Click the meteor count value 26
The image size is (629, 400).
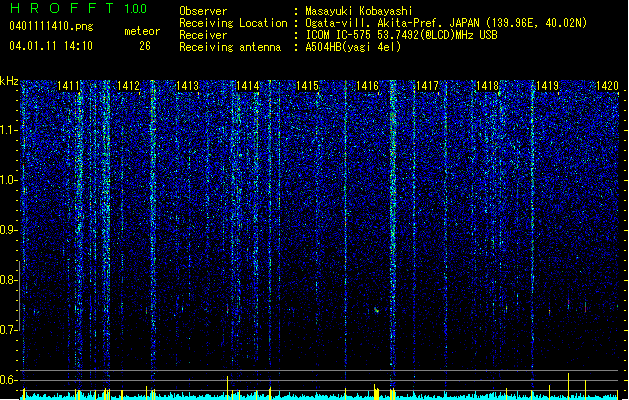pyautogui.click(x=145, y=46)
